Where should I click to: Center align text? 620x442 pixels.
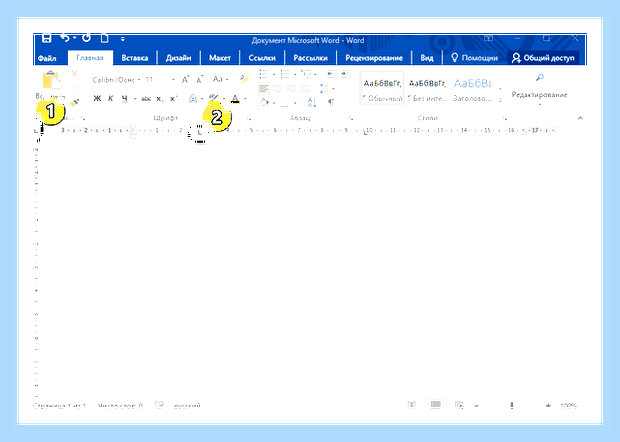point(278,89)
